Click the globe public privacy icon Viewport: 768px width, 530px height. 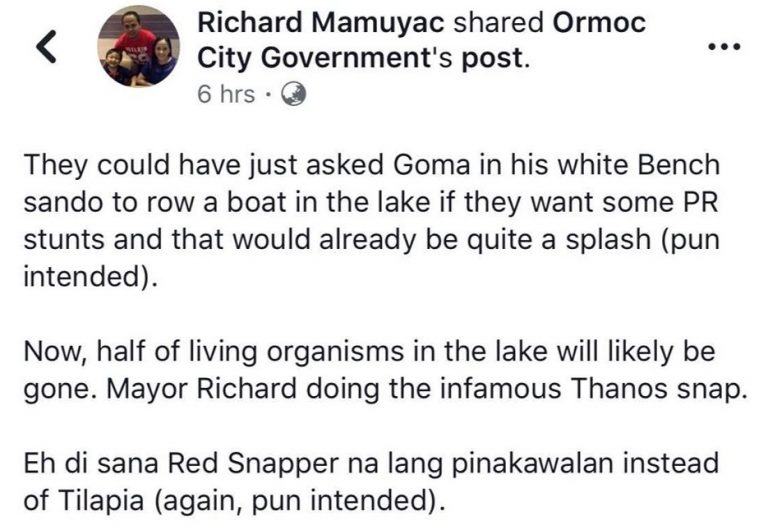pos(293,94)
